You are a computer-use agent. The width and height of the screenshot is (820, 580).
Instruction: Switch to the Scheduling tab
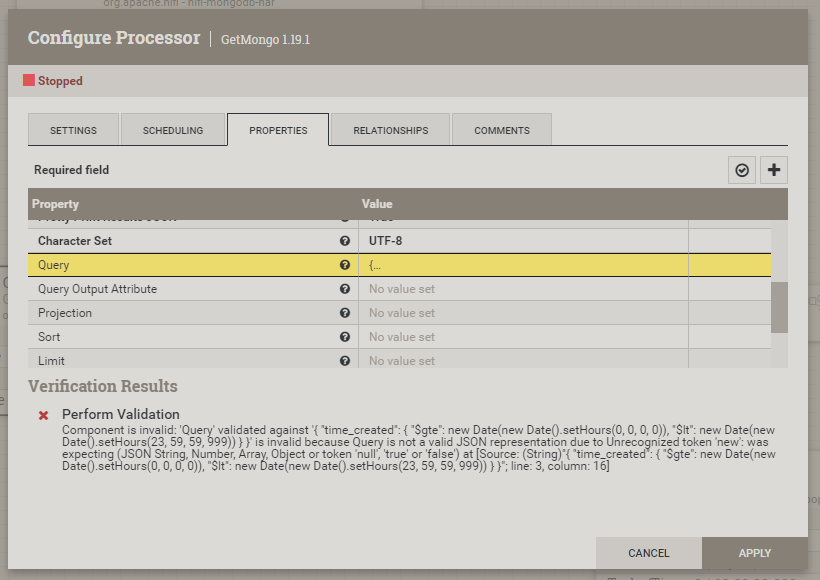click(x=175, y=129)
